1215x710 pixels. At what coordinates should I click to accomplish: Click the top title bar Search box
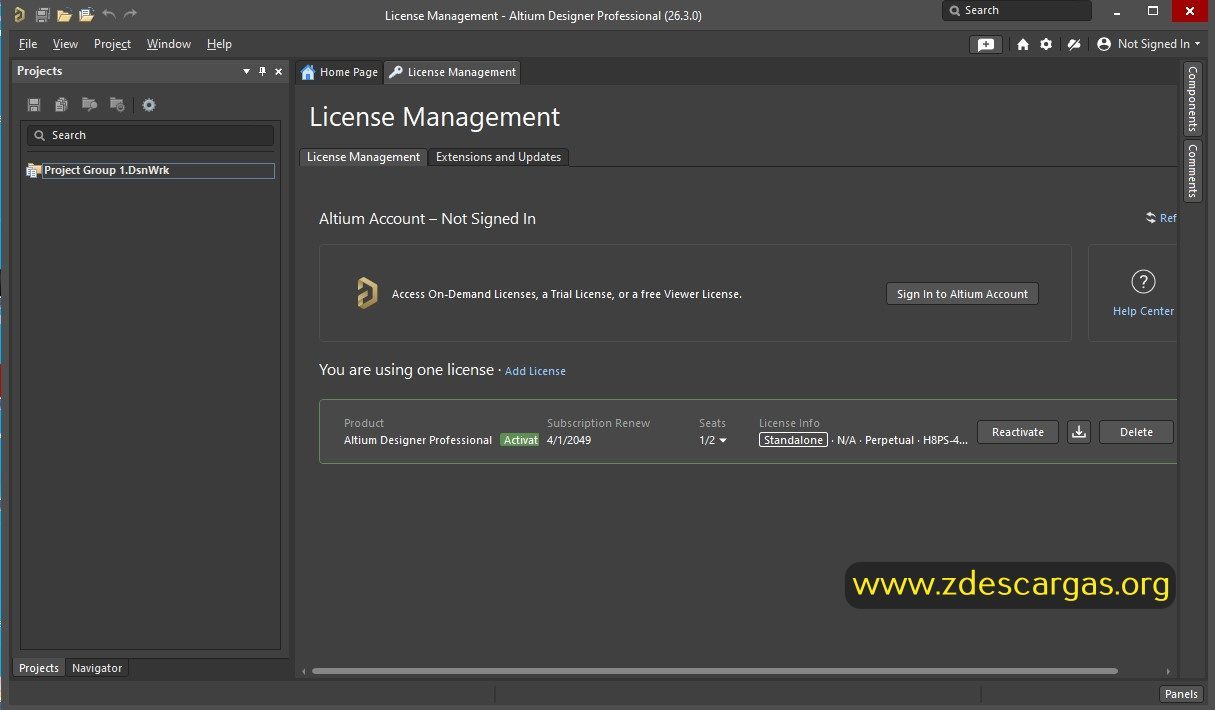(1017, 10)
